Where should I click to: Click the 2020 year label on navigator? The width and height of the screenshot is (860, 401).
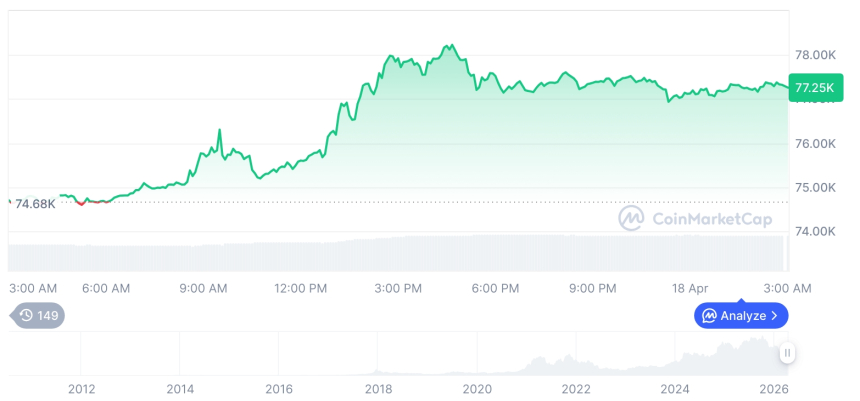(477, 389)
